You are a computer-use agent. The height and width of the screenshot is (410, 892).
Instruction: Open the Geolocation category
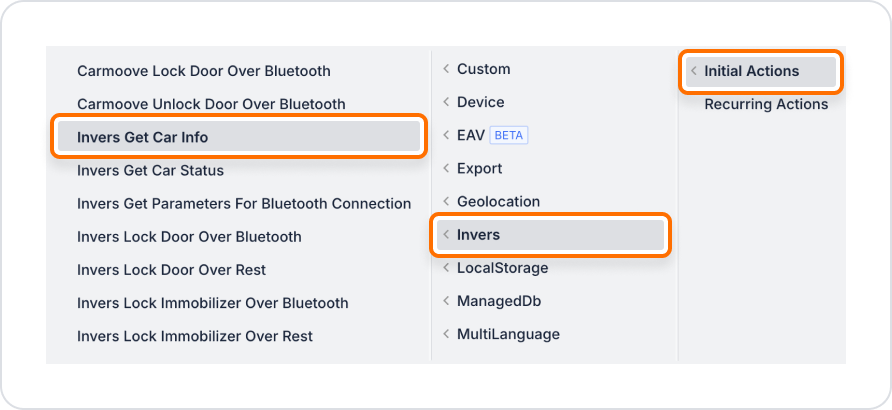(x=498, y=201)
